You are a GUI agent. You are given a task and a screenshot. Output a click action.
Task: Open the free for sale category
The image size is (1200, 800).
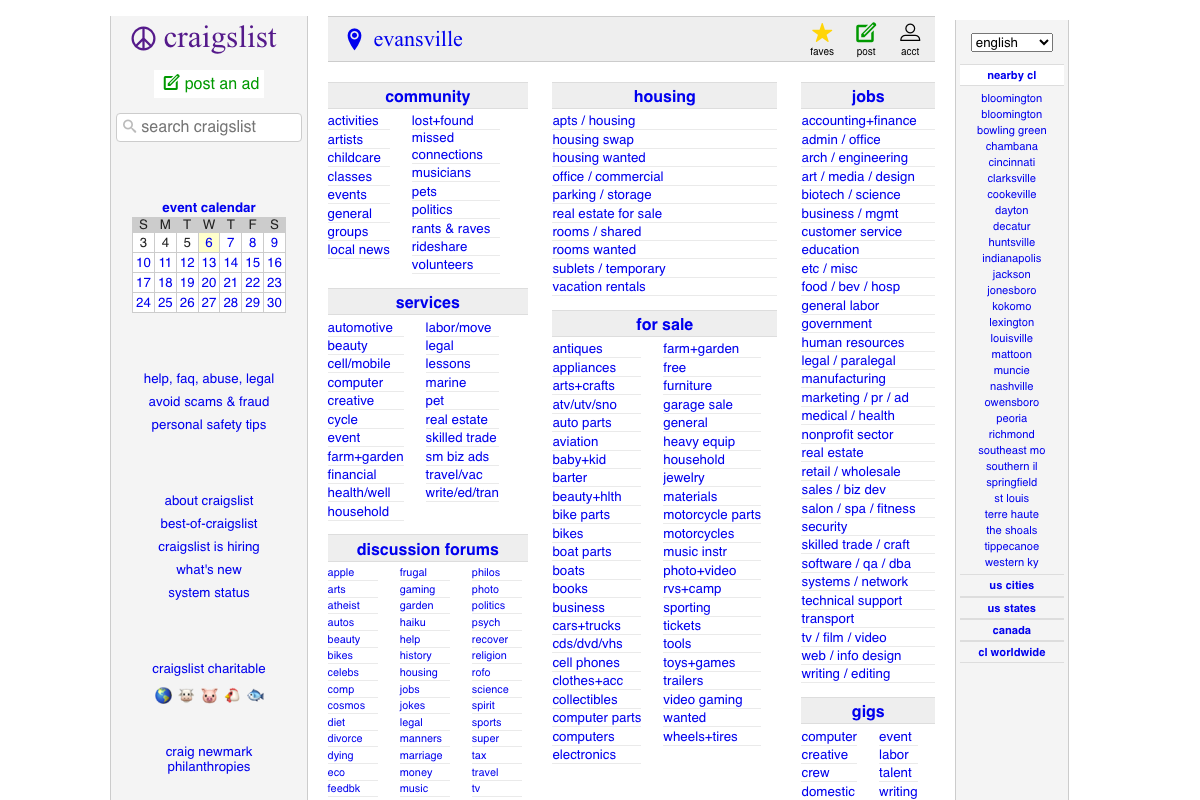coord(674,367)
